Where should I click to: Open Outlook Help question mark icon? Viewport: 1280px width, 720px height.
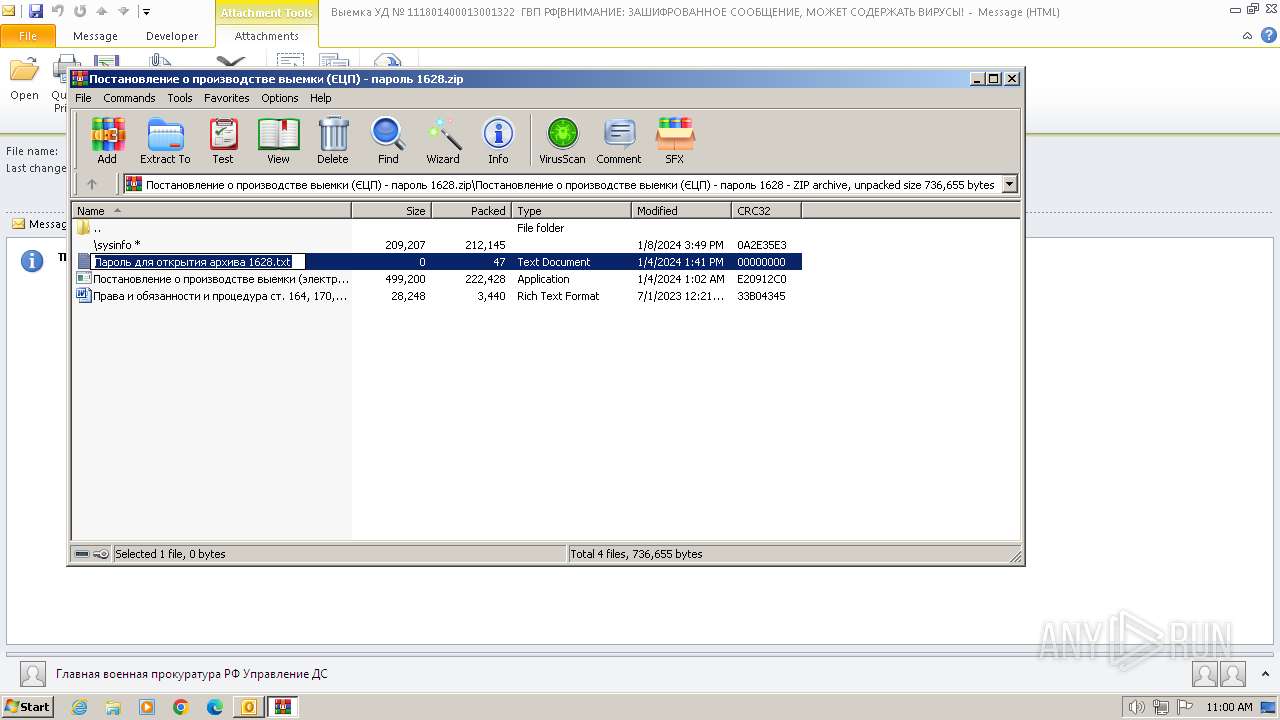1269,36
